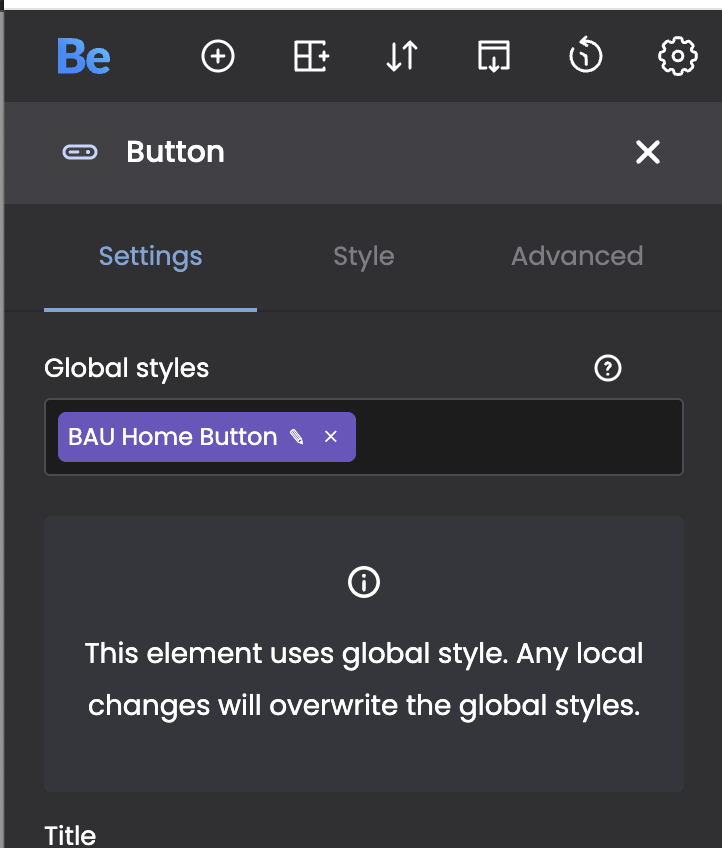Screen dimensions: 722x848
Task: Click the Title field label
Action: pos(70,835)
